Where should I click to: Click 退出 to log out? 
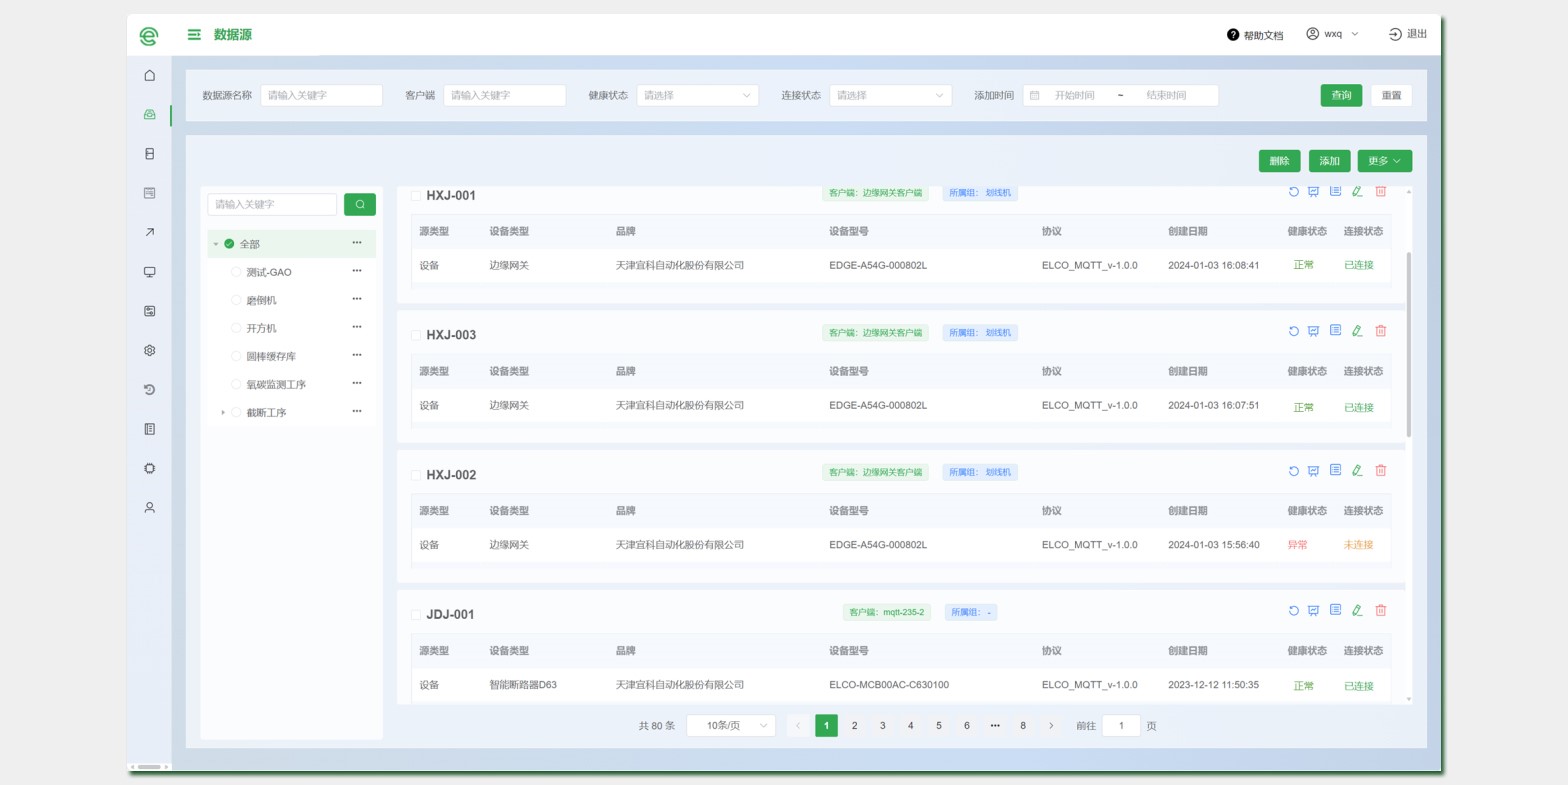[1408, 34]
